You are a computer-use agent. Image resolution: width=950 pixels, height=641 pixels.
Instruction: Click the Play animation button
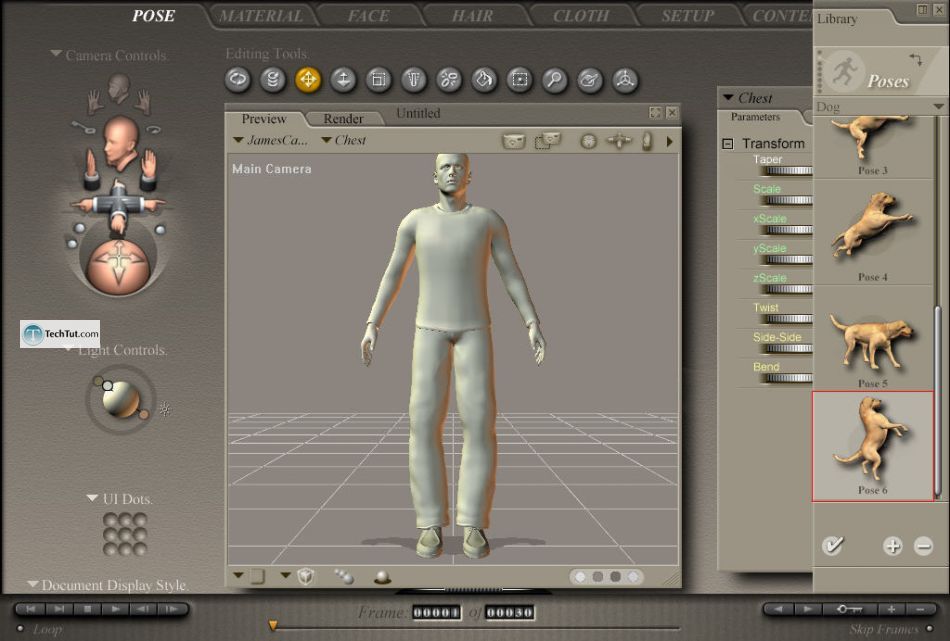click(x=115, y=609)
